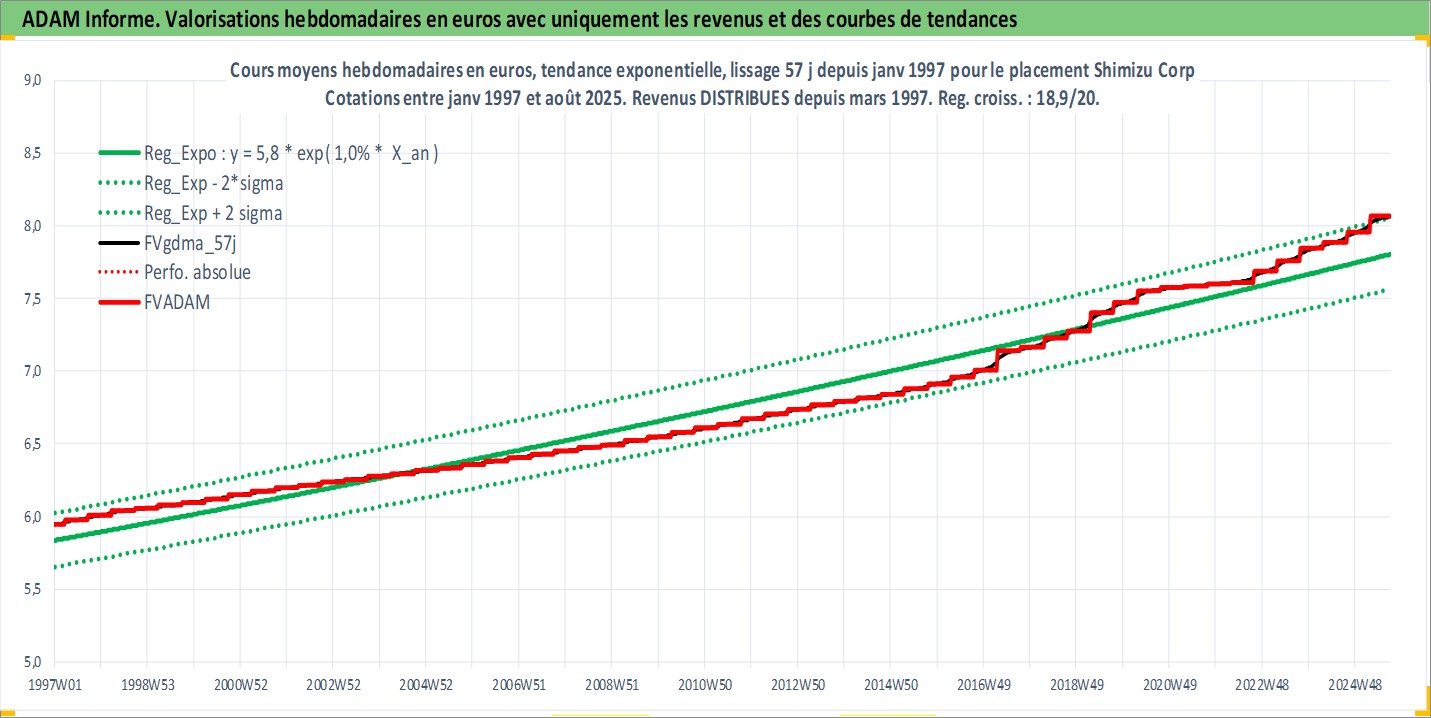Click x-axis label 2022W48
The height and width of the screenshot is (718, 1431).
click(1261, 684)
